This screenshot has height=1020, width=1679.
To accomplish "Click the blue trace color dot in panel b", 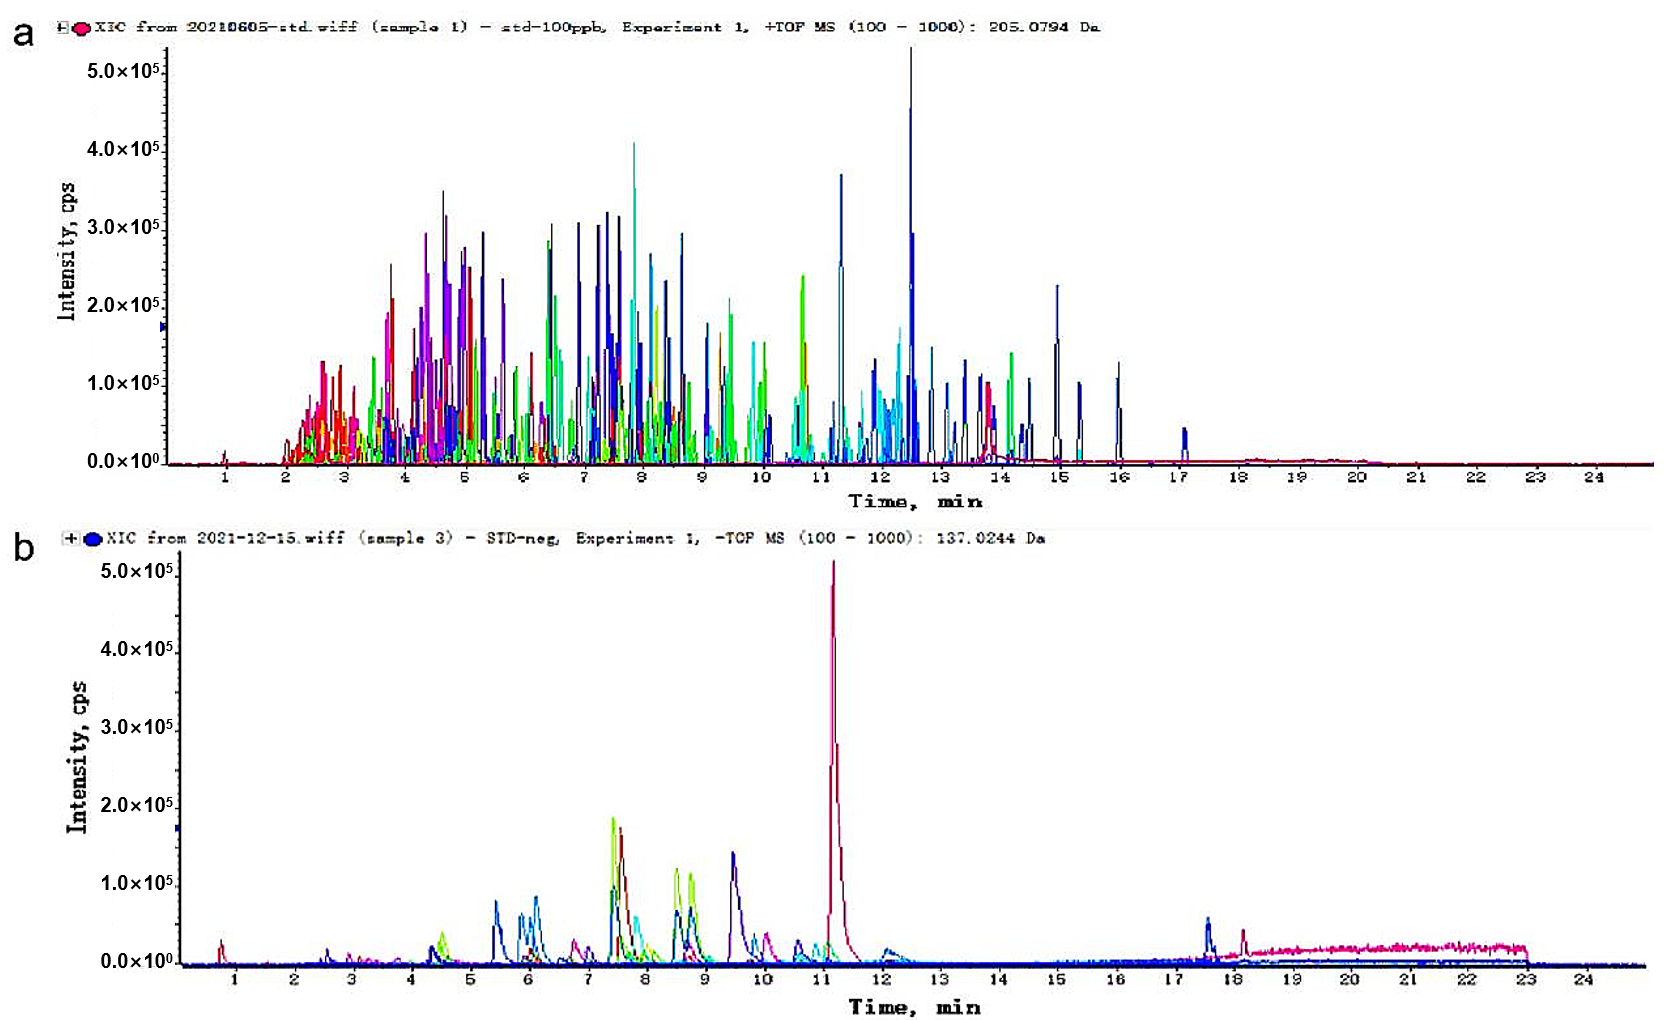I will tap(93, 539).
